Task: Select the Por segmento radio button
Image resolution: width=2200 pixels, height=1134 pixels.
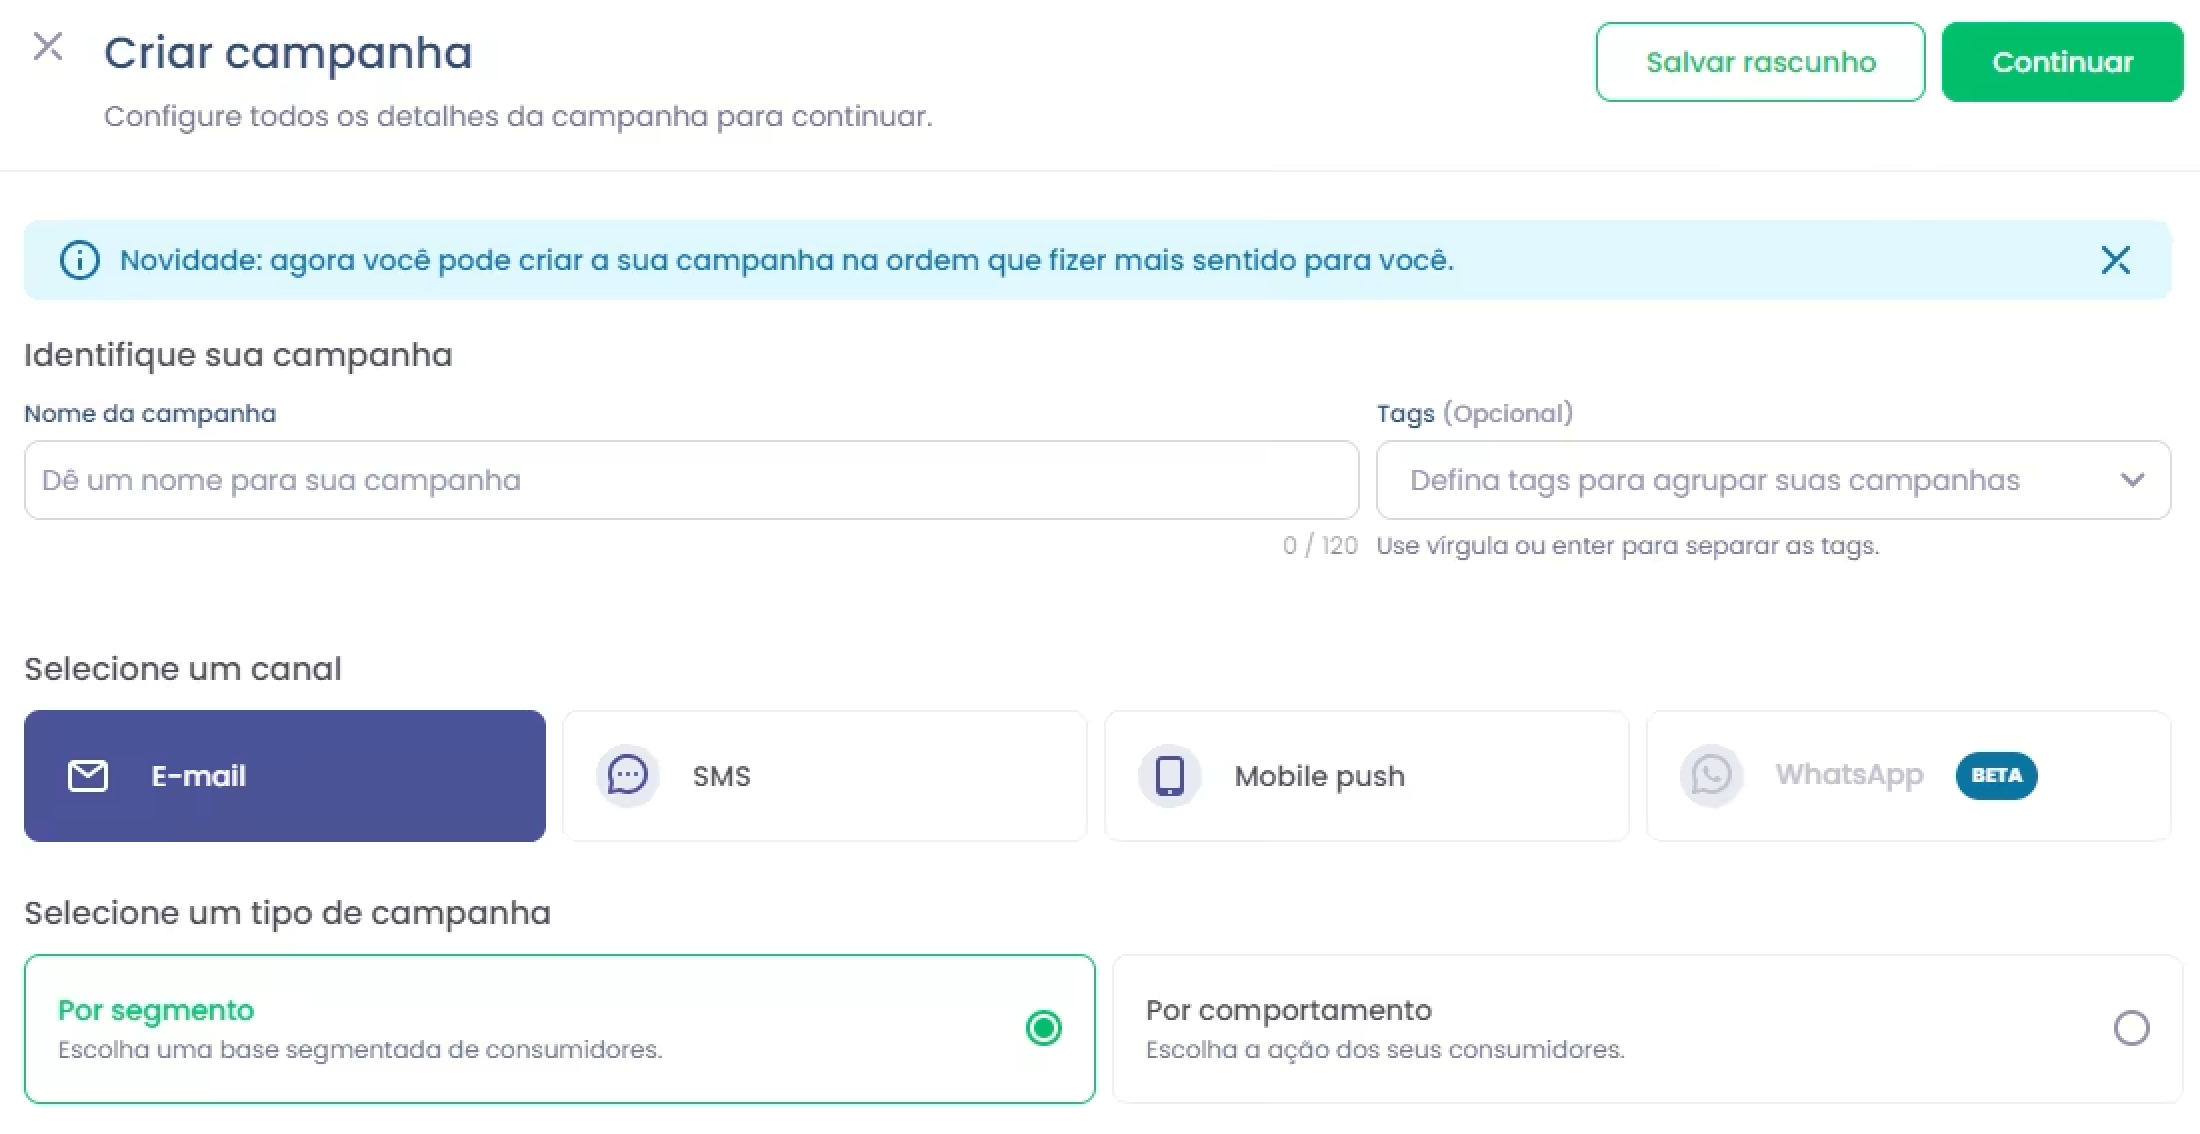Action: click(x=1043, y=1028)
